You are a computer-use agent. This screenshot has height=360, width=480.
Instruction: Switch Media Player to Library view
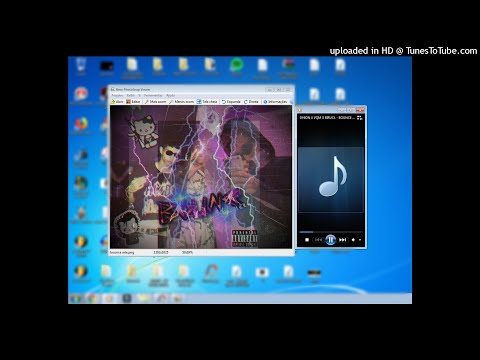(x=359, y=118)
